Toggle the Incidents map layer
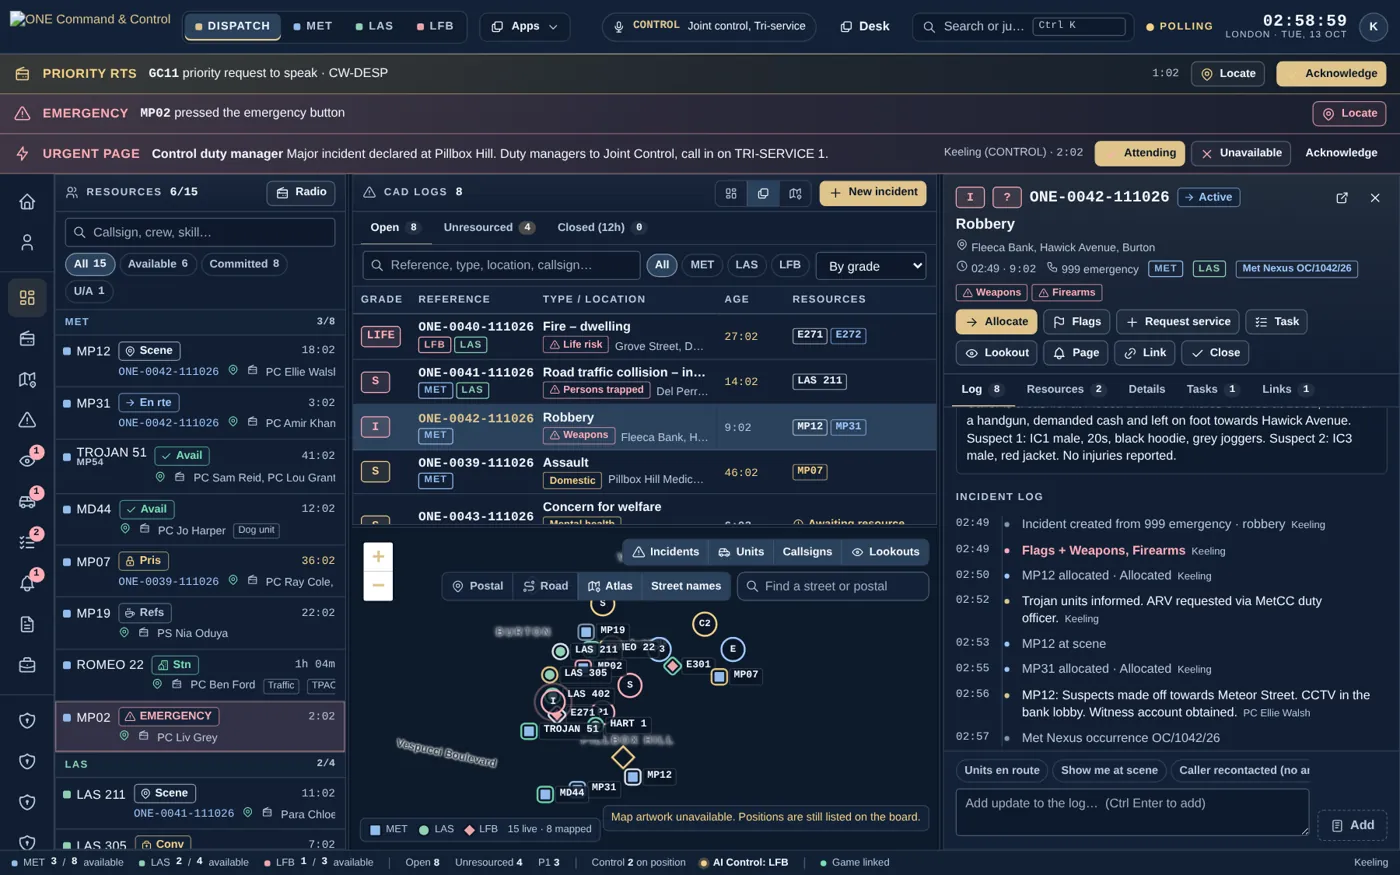 pos(665,552)
